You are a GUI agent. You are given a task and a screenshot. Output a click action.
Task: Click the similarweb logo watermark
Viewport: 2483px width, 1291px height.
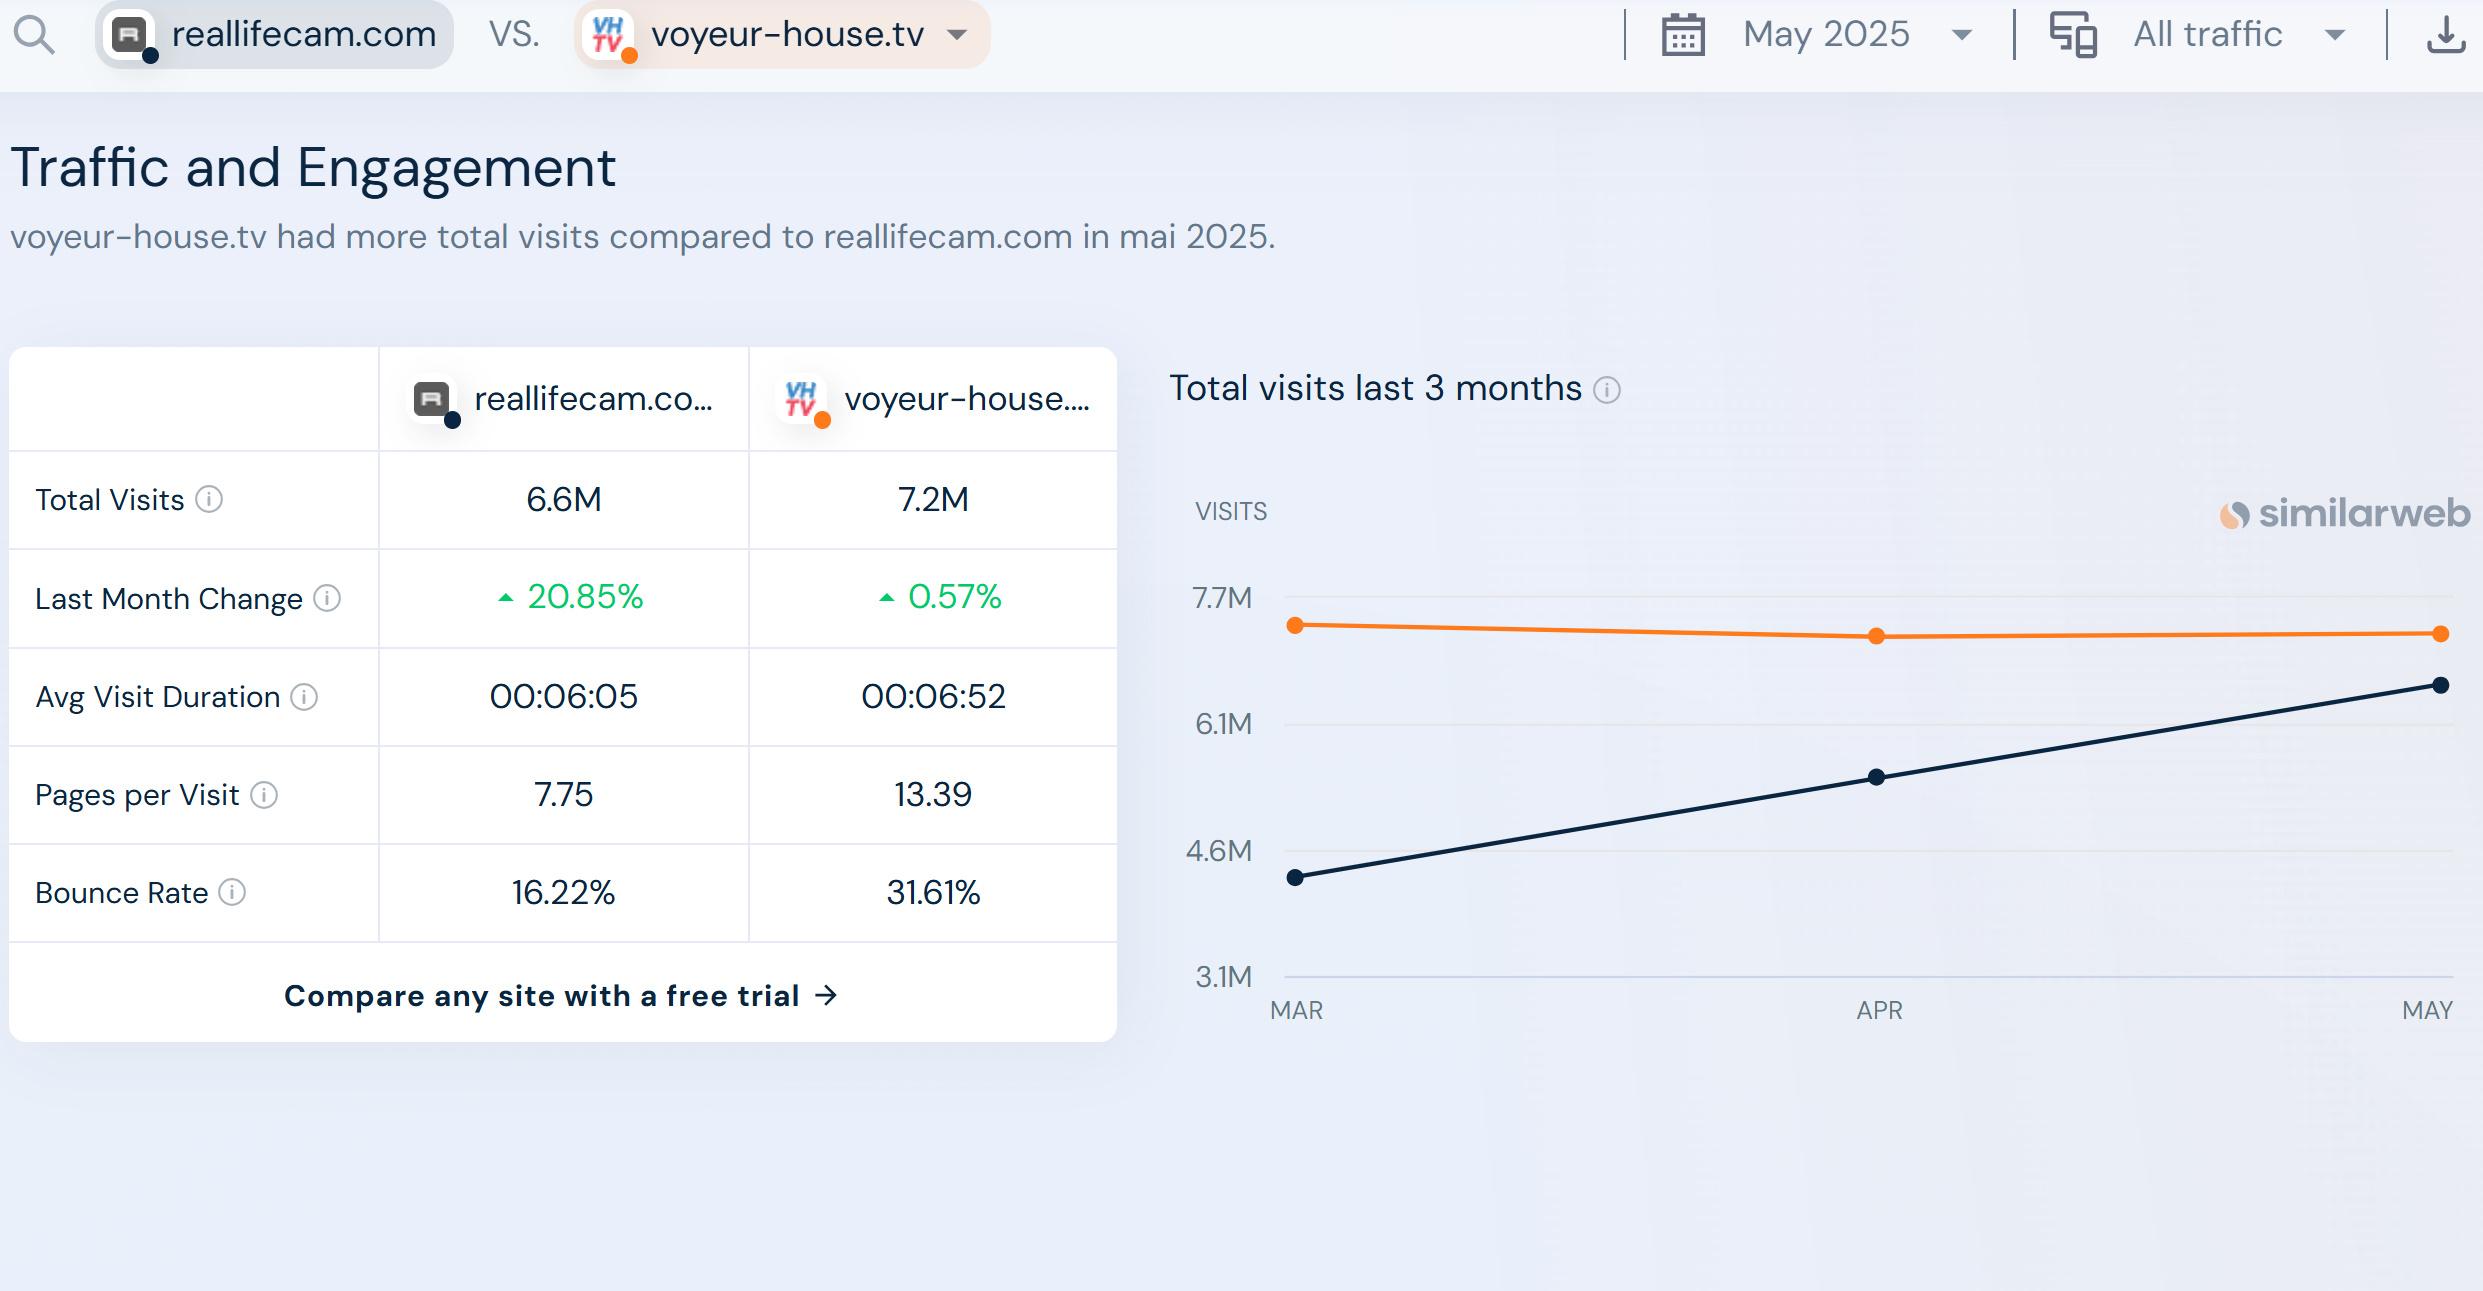coord(2344,513)
